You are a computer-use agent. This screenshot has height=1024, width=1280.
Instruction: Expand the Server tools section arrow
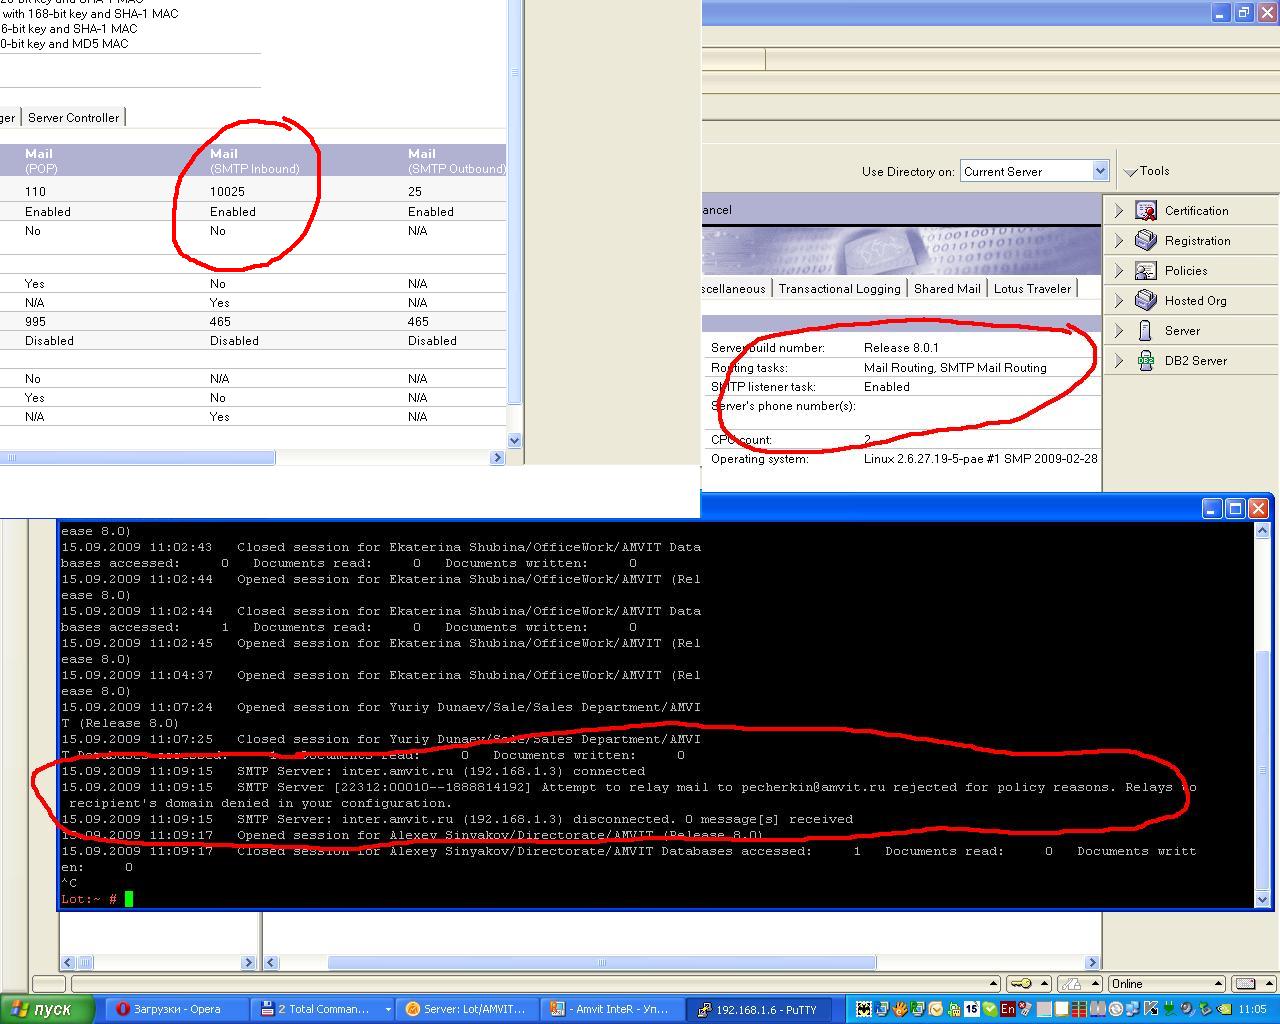click(x=1119, y=331)
